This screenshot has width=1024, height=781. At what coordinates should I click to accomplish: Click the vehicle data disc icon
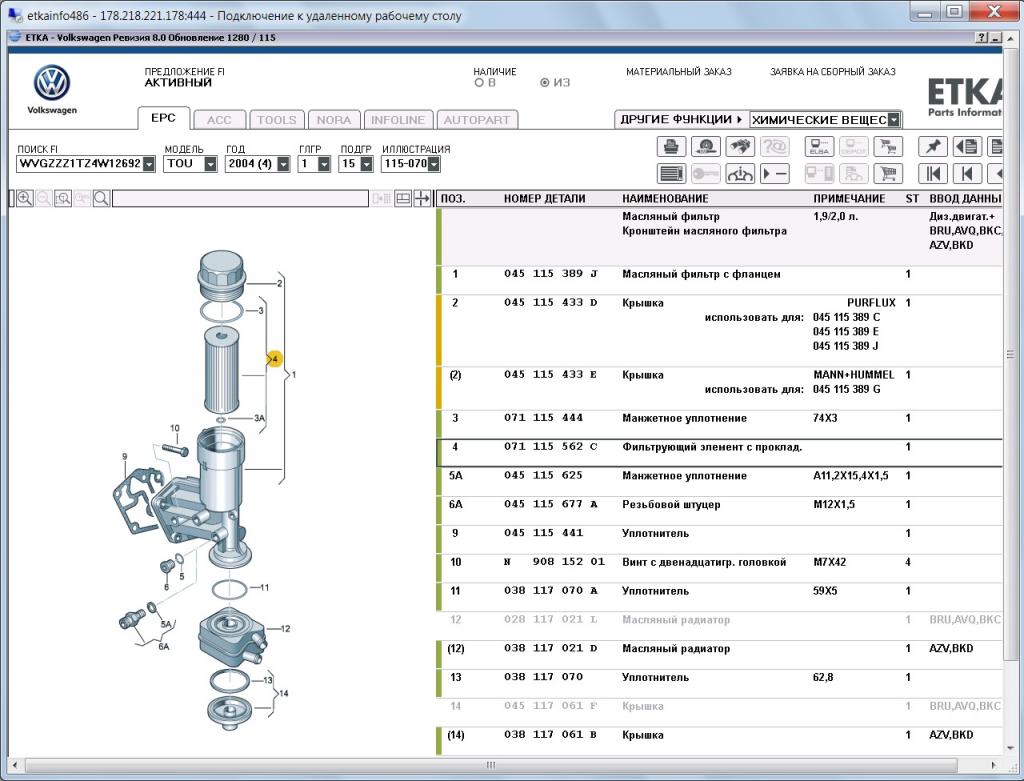coord(705,146)
